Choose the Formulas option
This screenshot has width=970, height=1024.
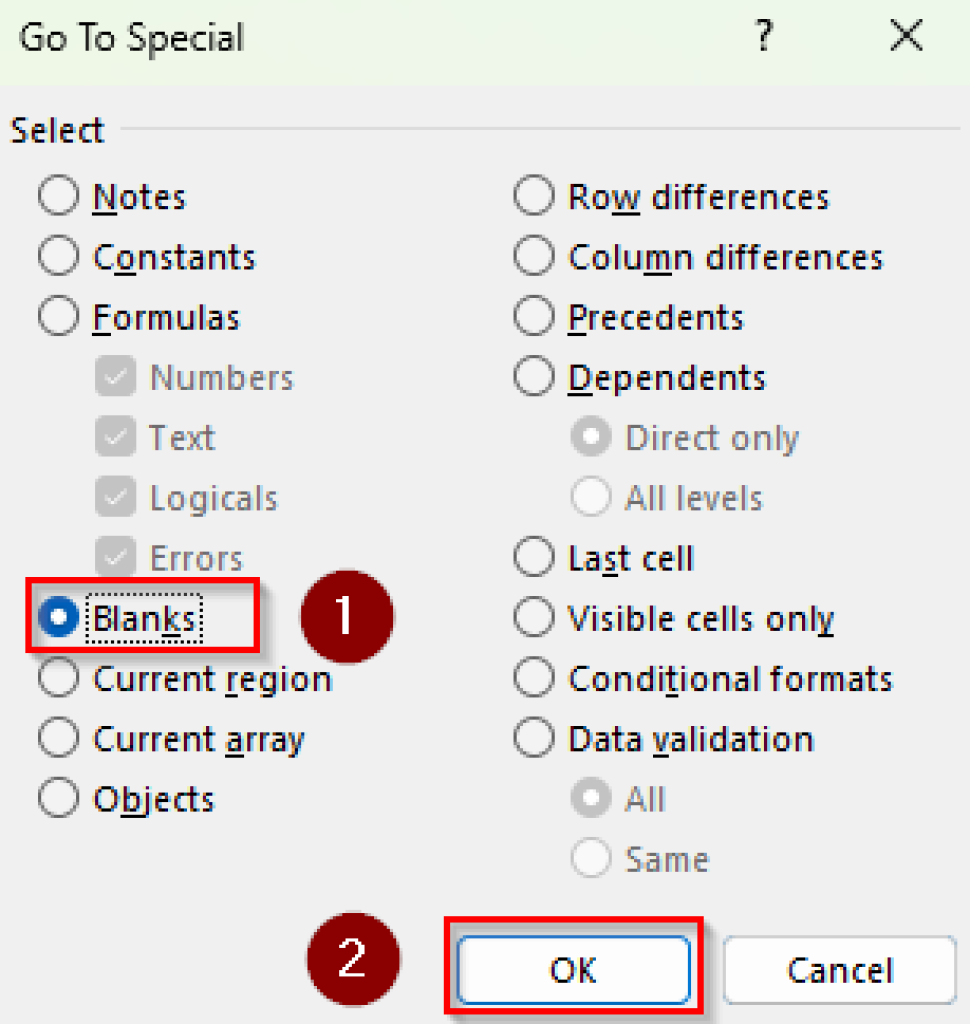point(58,316)
